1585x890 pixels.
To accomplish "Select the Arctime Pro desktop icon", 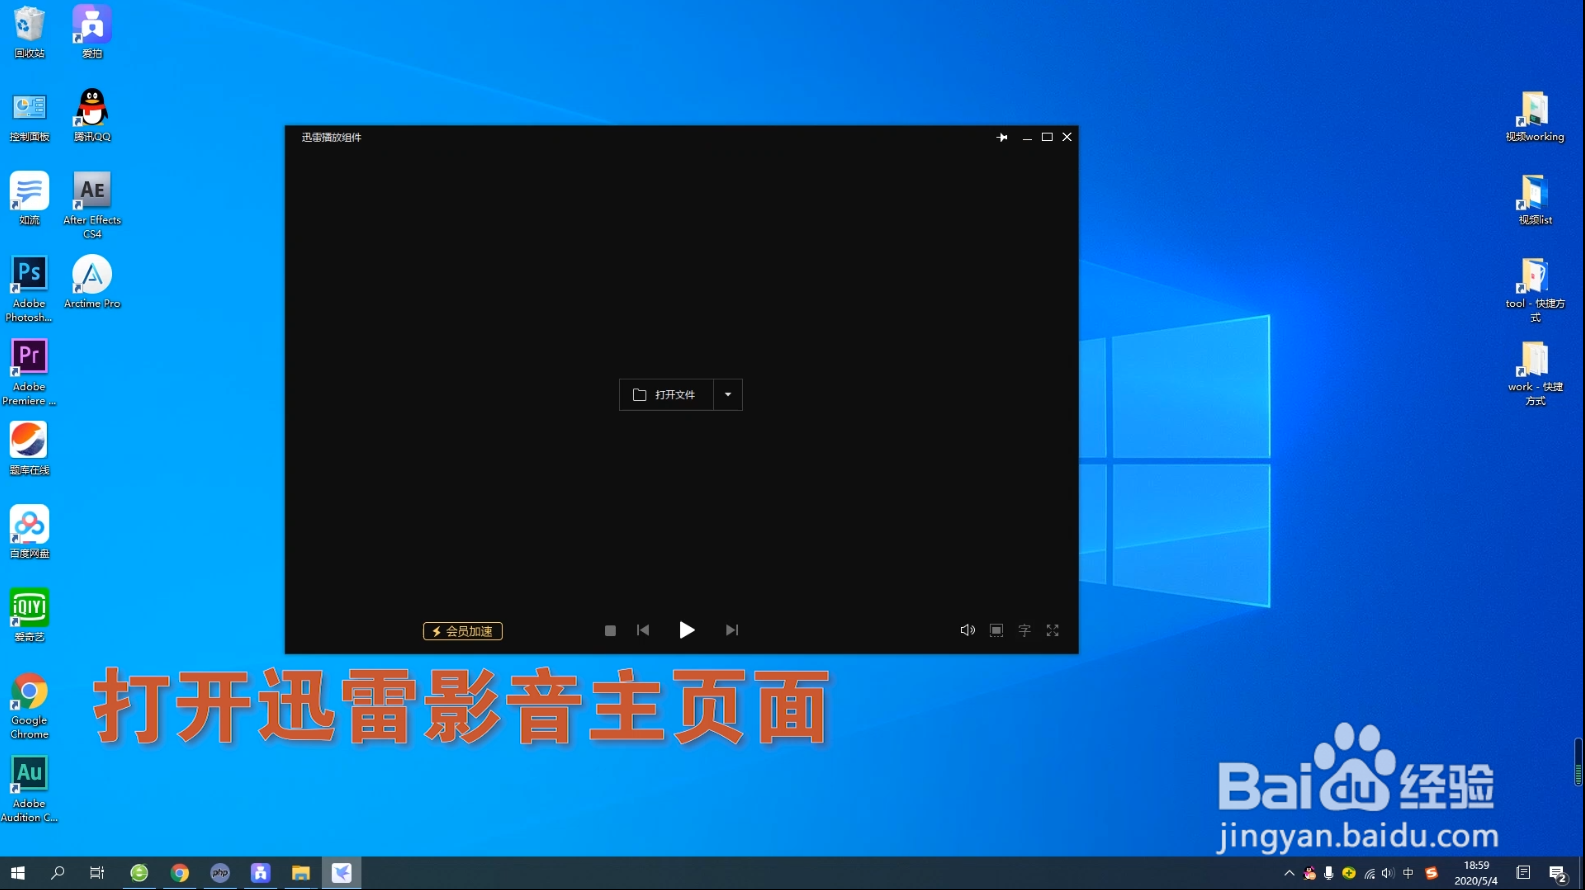I will (x=92, y=282).
